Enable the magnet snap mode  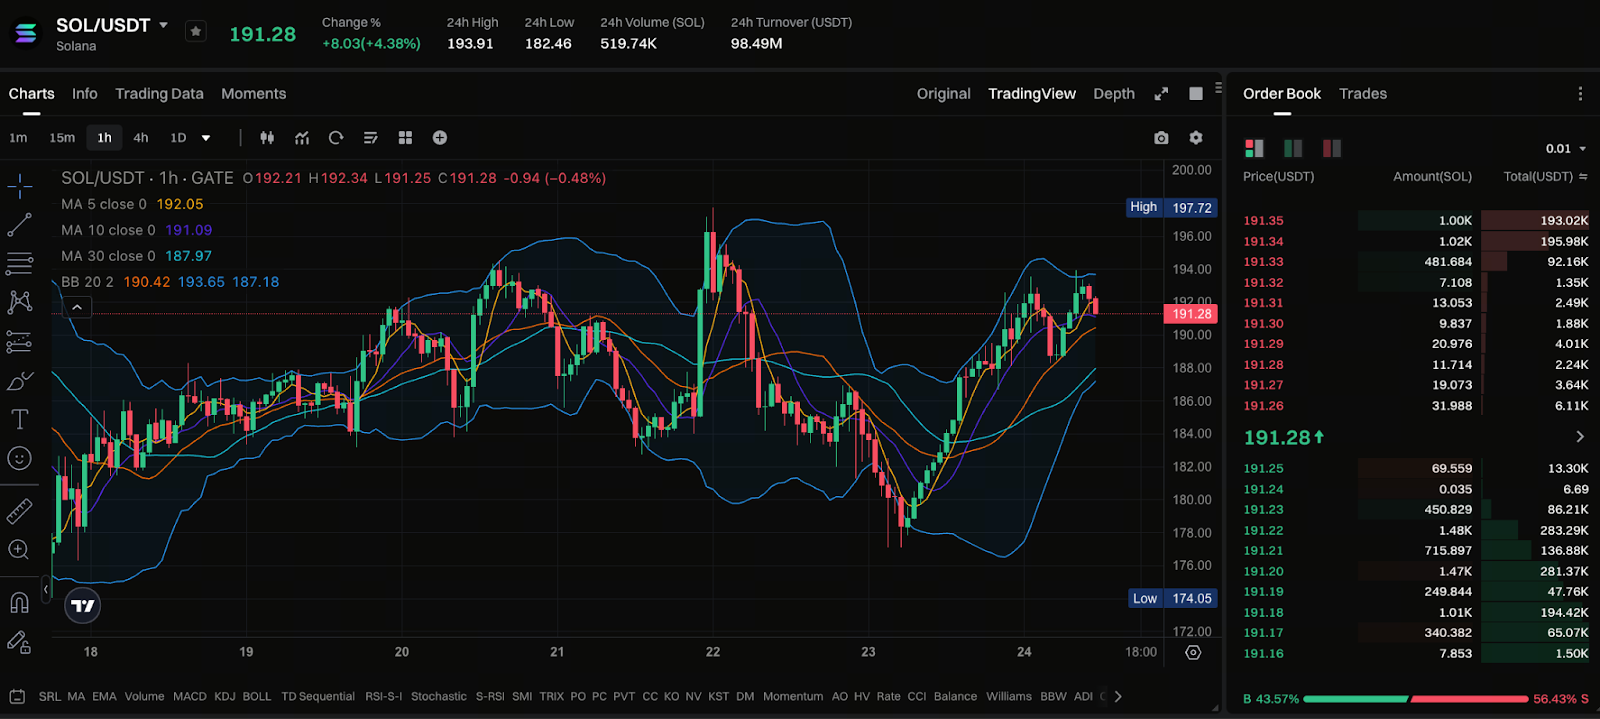19,602
